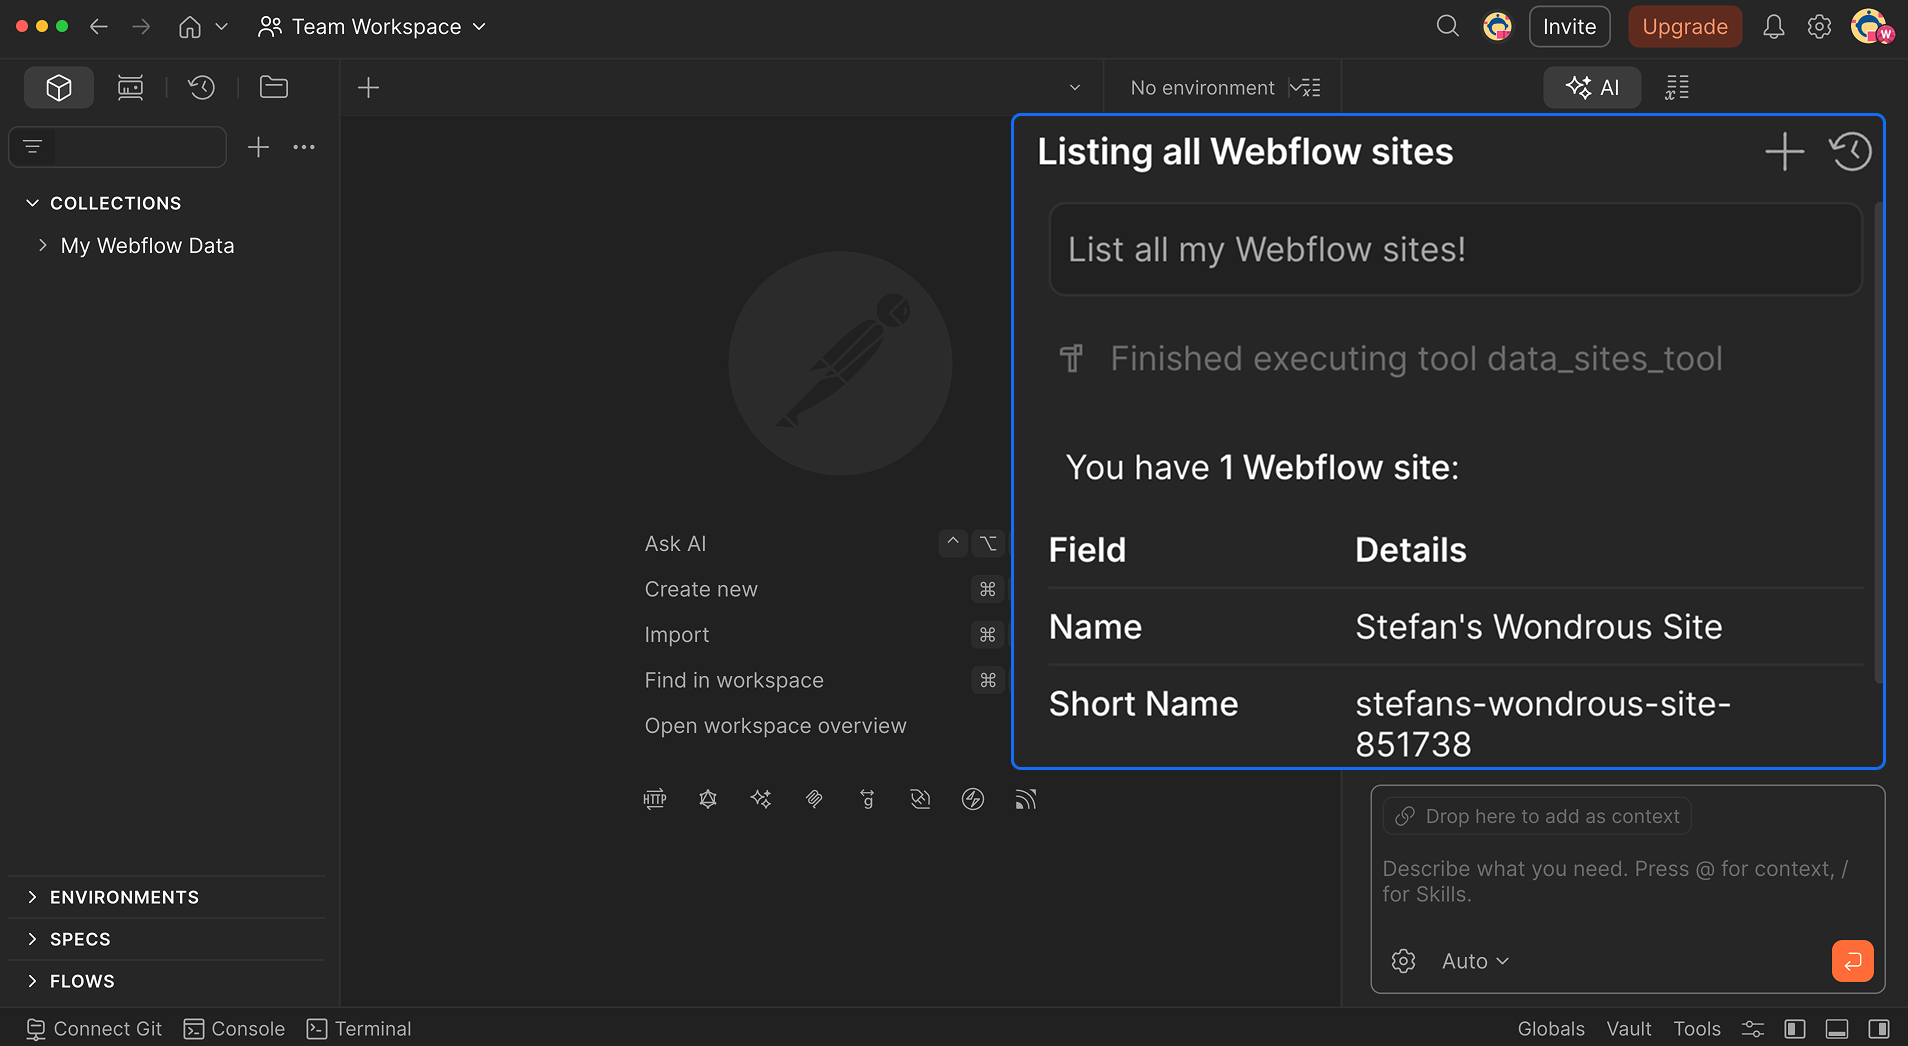
Task: Open the Terminal
Action: 359,1029
